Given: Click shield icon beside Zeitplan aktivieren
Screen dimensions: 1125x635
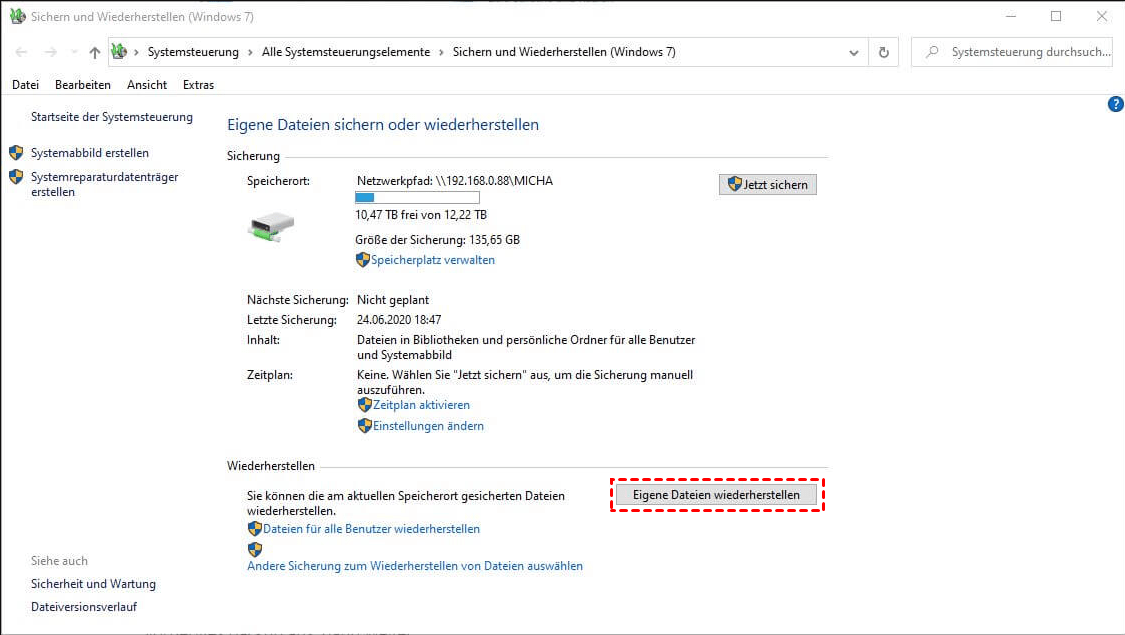Looking at the screenshot, I should [364, 405].
